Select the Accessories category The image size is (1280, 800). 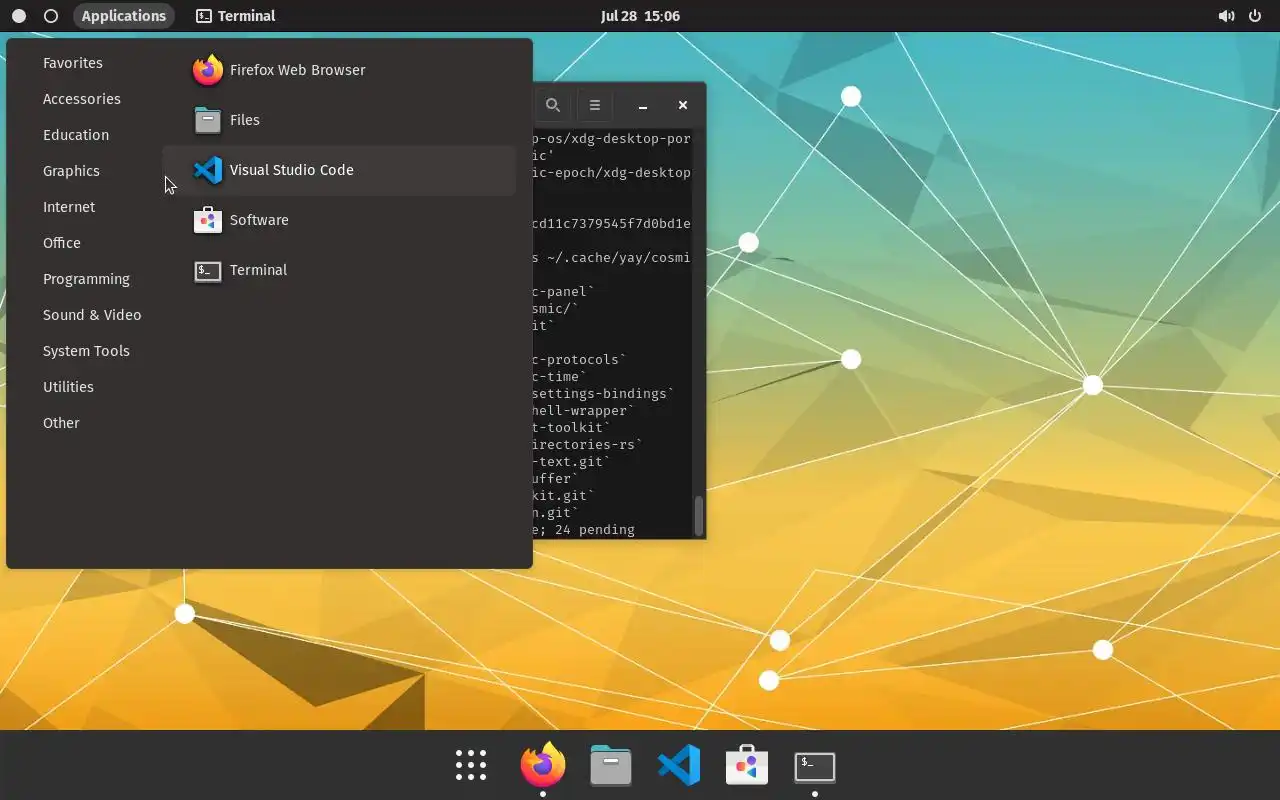point(82,99)
